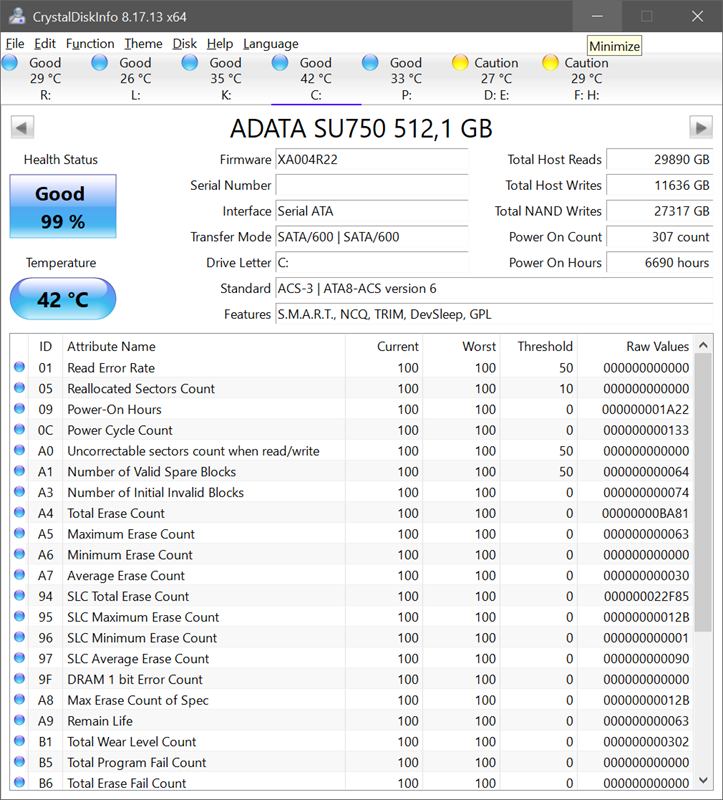Click status dot for Read Error Rate
723x800 pixels.
[x=19, y=367]
